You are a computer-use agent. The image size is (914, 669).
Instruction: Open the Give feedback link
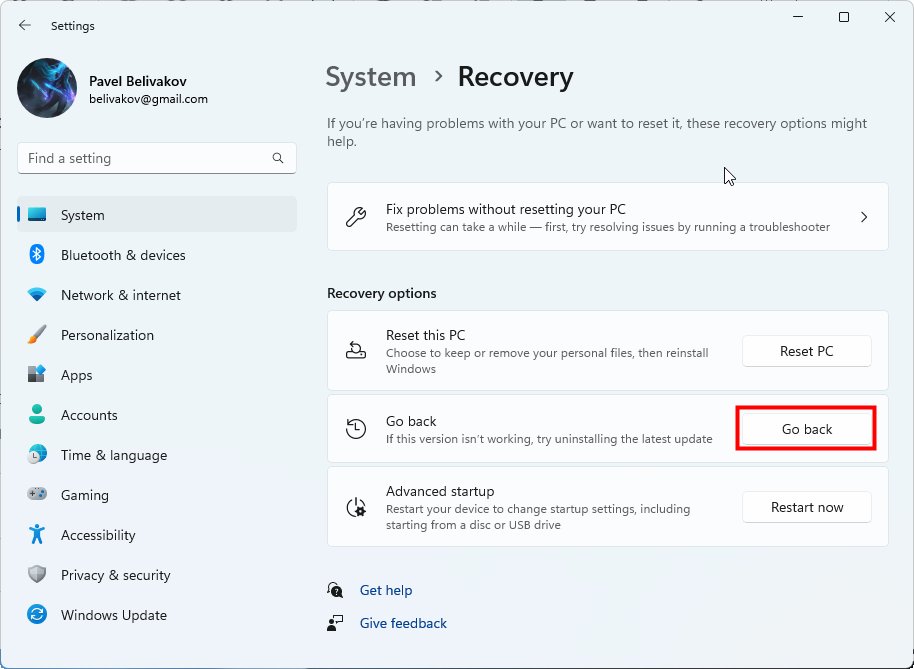pyautogui.click(x=403, y=623)
